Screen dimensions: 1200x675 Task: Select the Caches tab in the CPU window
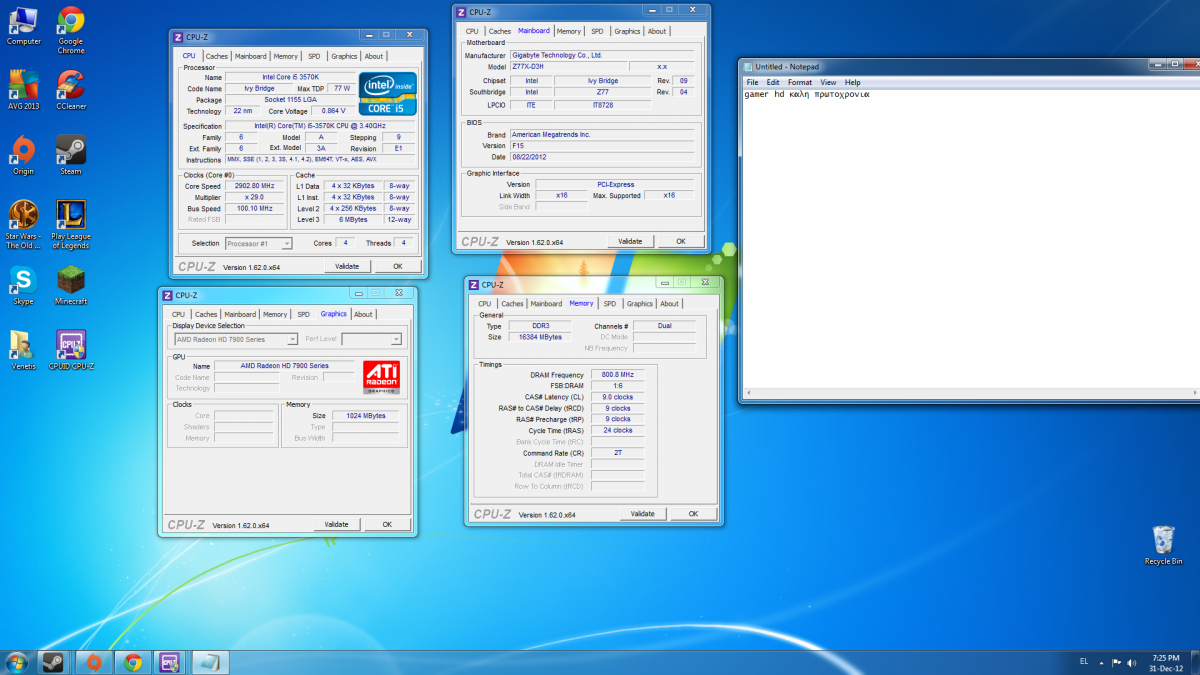point(217,57)
